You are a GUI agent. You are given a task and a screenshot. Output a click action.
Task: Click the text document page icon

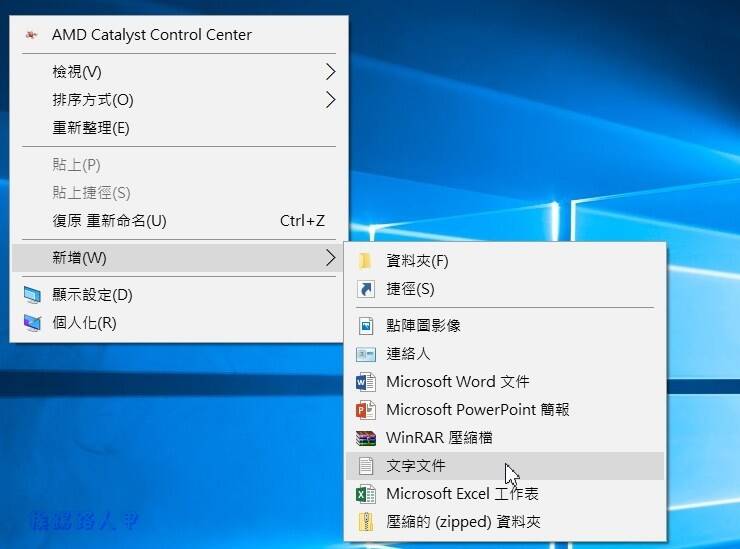(366, 466)
